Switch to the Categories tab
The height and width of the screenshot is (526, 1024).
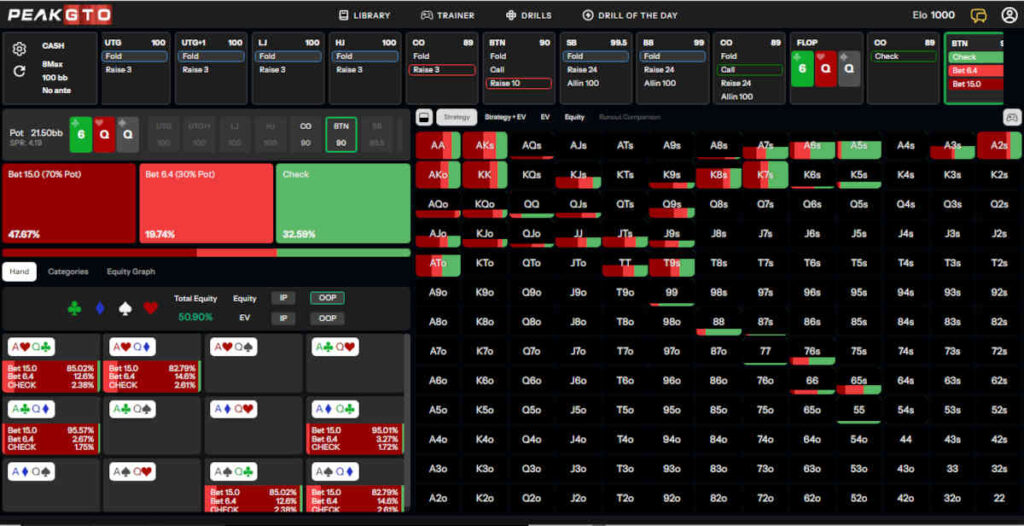tap(68, 271)
